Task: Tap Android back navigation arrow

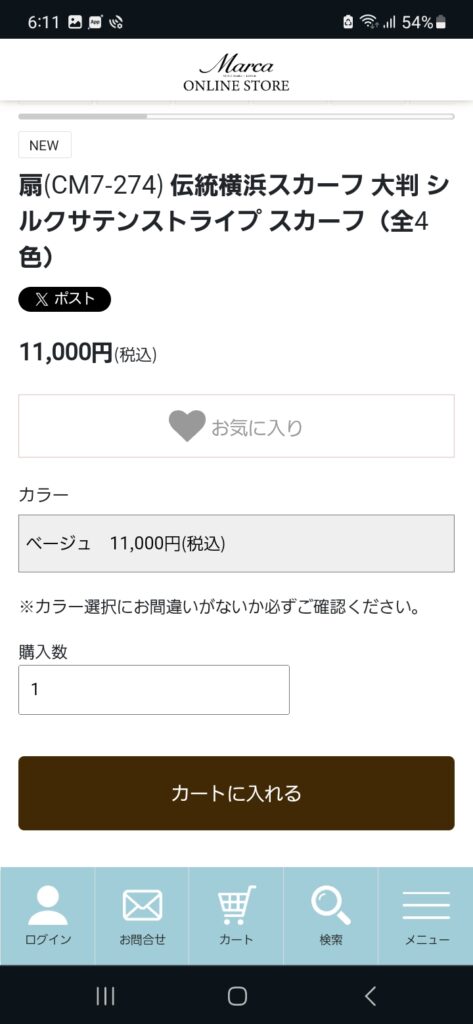Action: coord(370,995)
